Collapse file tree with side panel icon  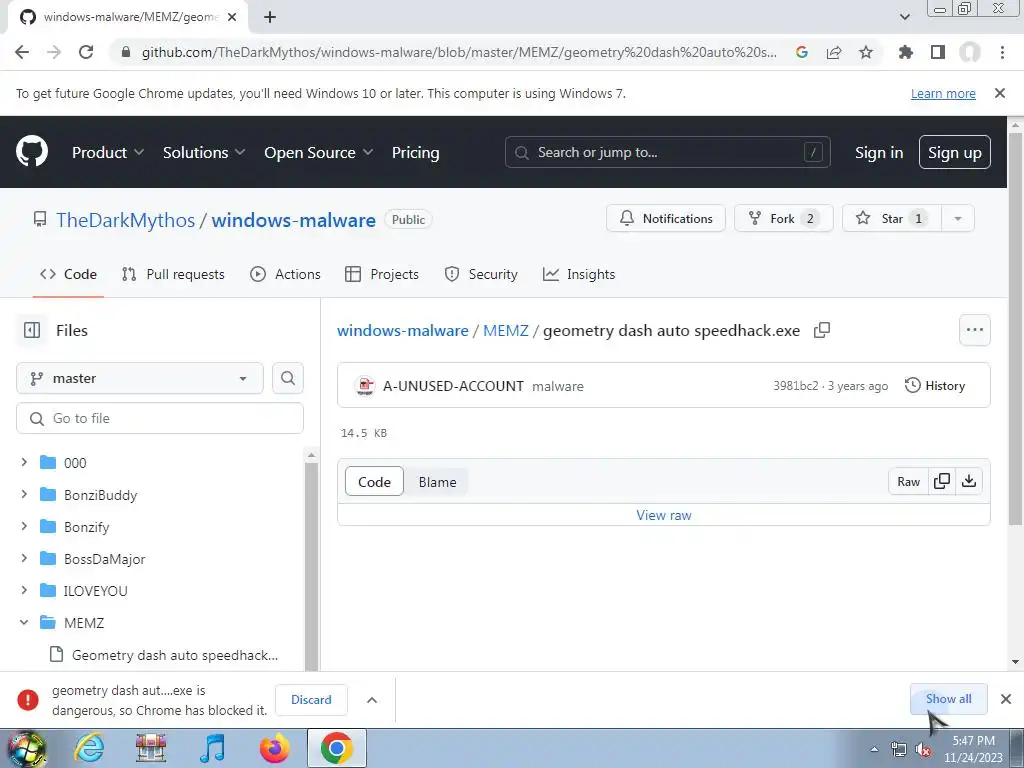(x=32, y=330)
